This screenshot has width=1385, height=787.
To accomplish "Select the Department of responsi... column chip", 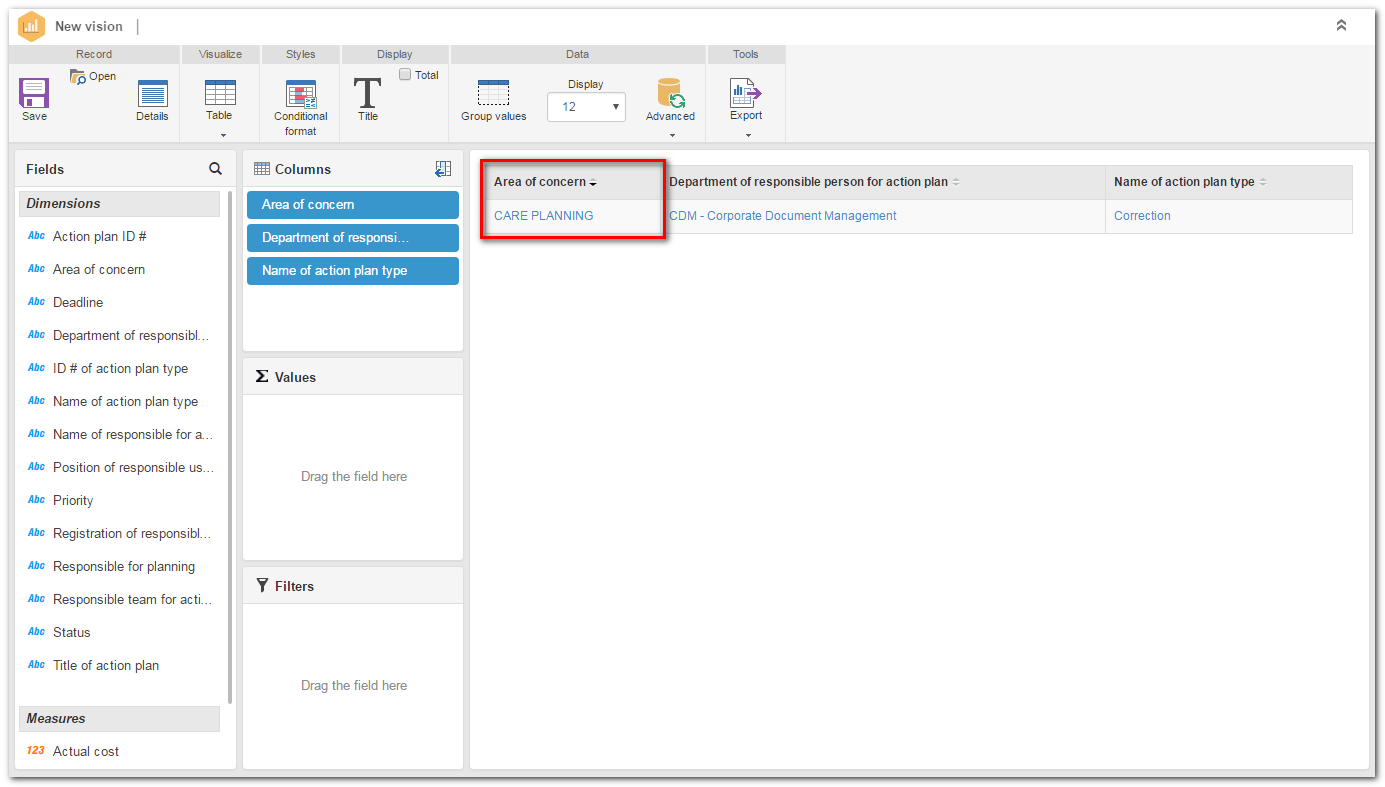I will tap(353, 238).
